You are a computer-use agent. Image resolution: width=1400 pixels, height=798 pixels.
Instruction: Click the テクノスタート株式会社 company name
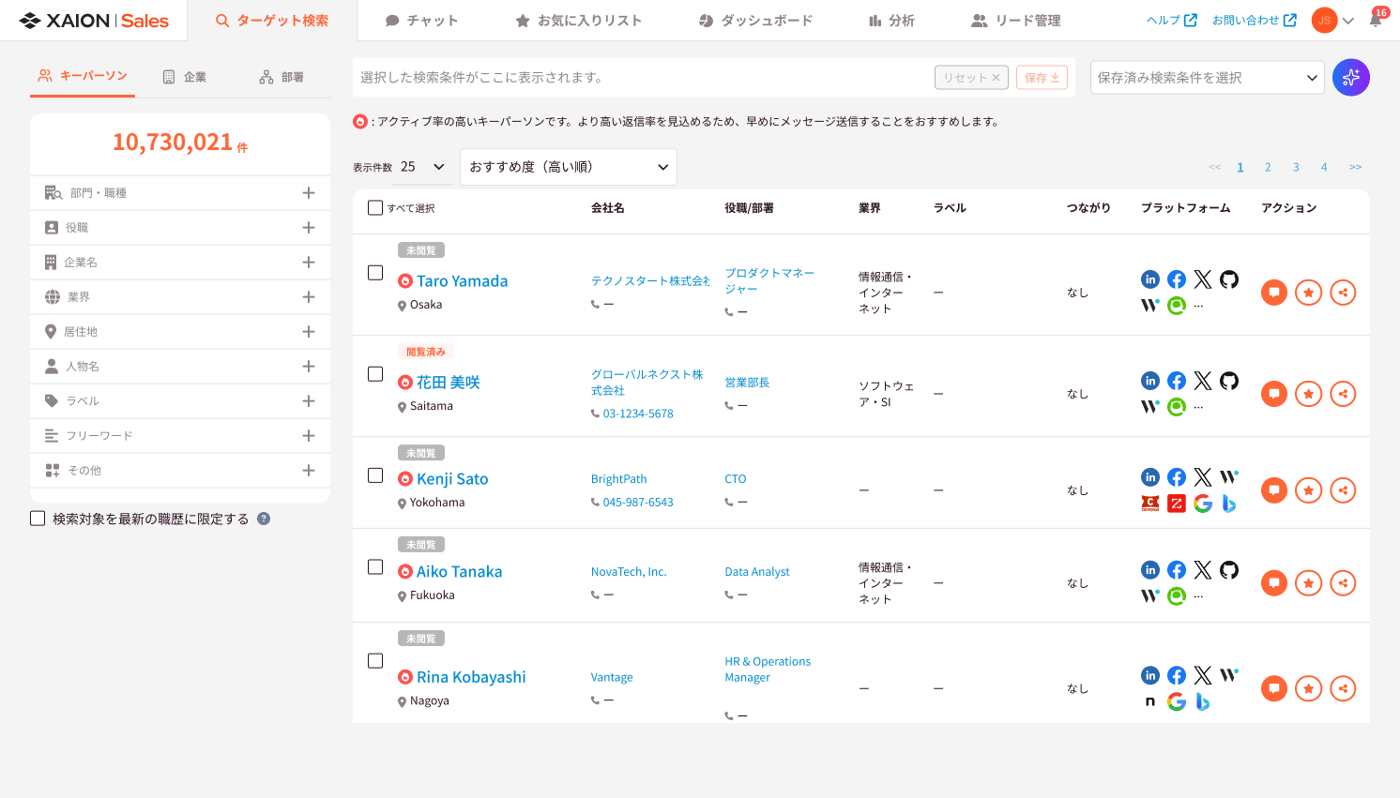pos(651,281)
